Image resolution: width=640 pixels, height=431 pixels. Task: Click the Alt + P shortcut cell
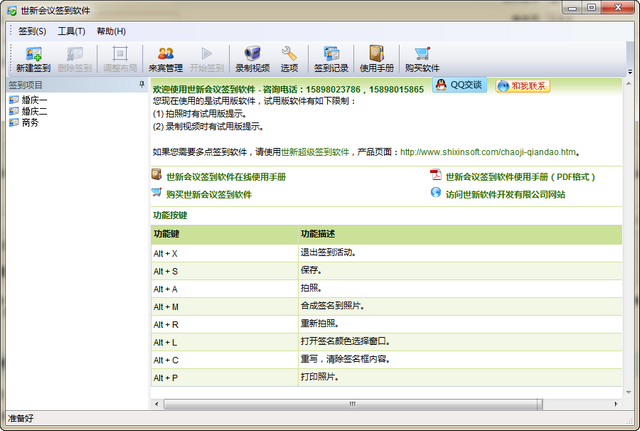point(225,378)
